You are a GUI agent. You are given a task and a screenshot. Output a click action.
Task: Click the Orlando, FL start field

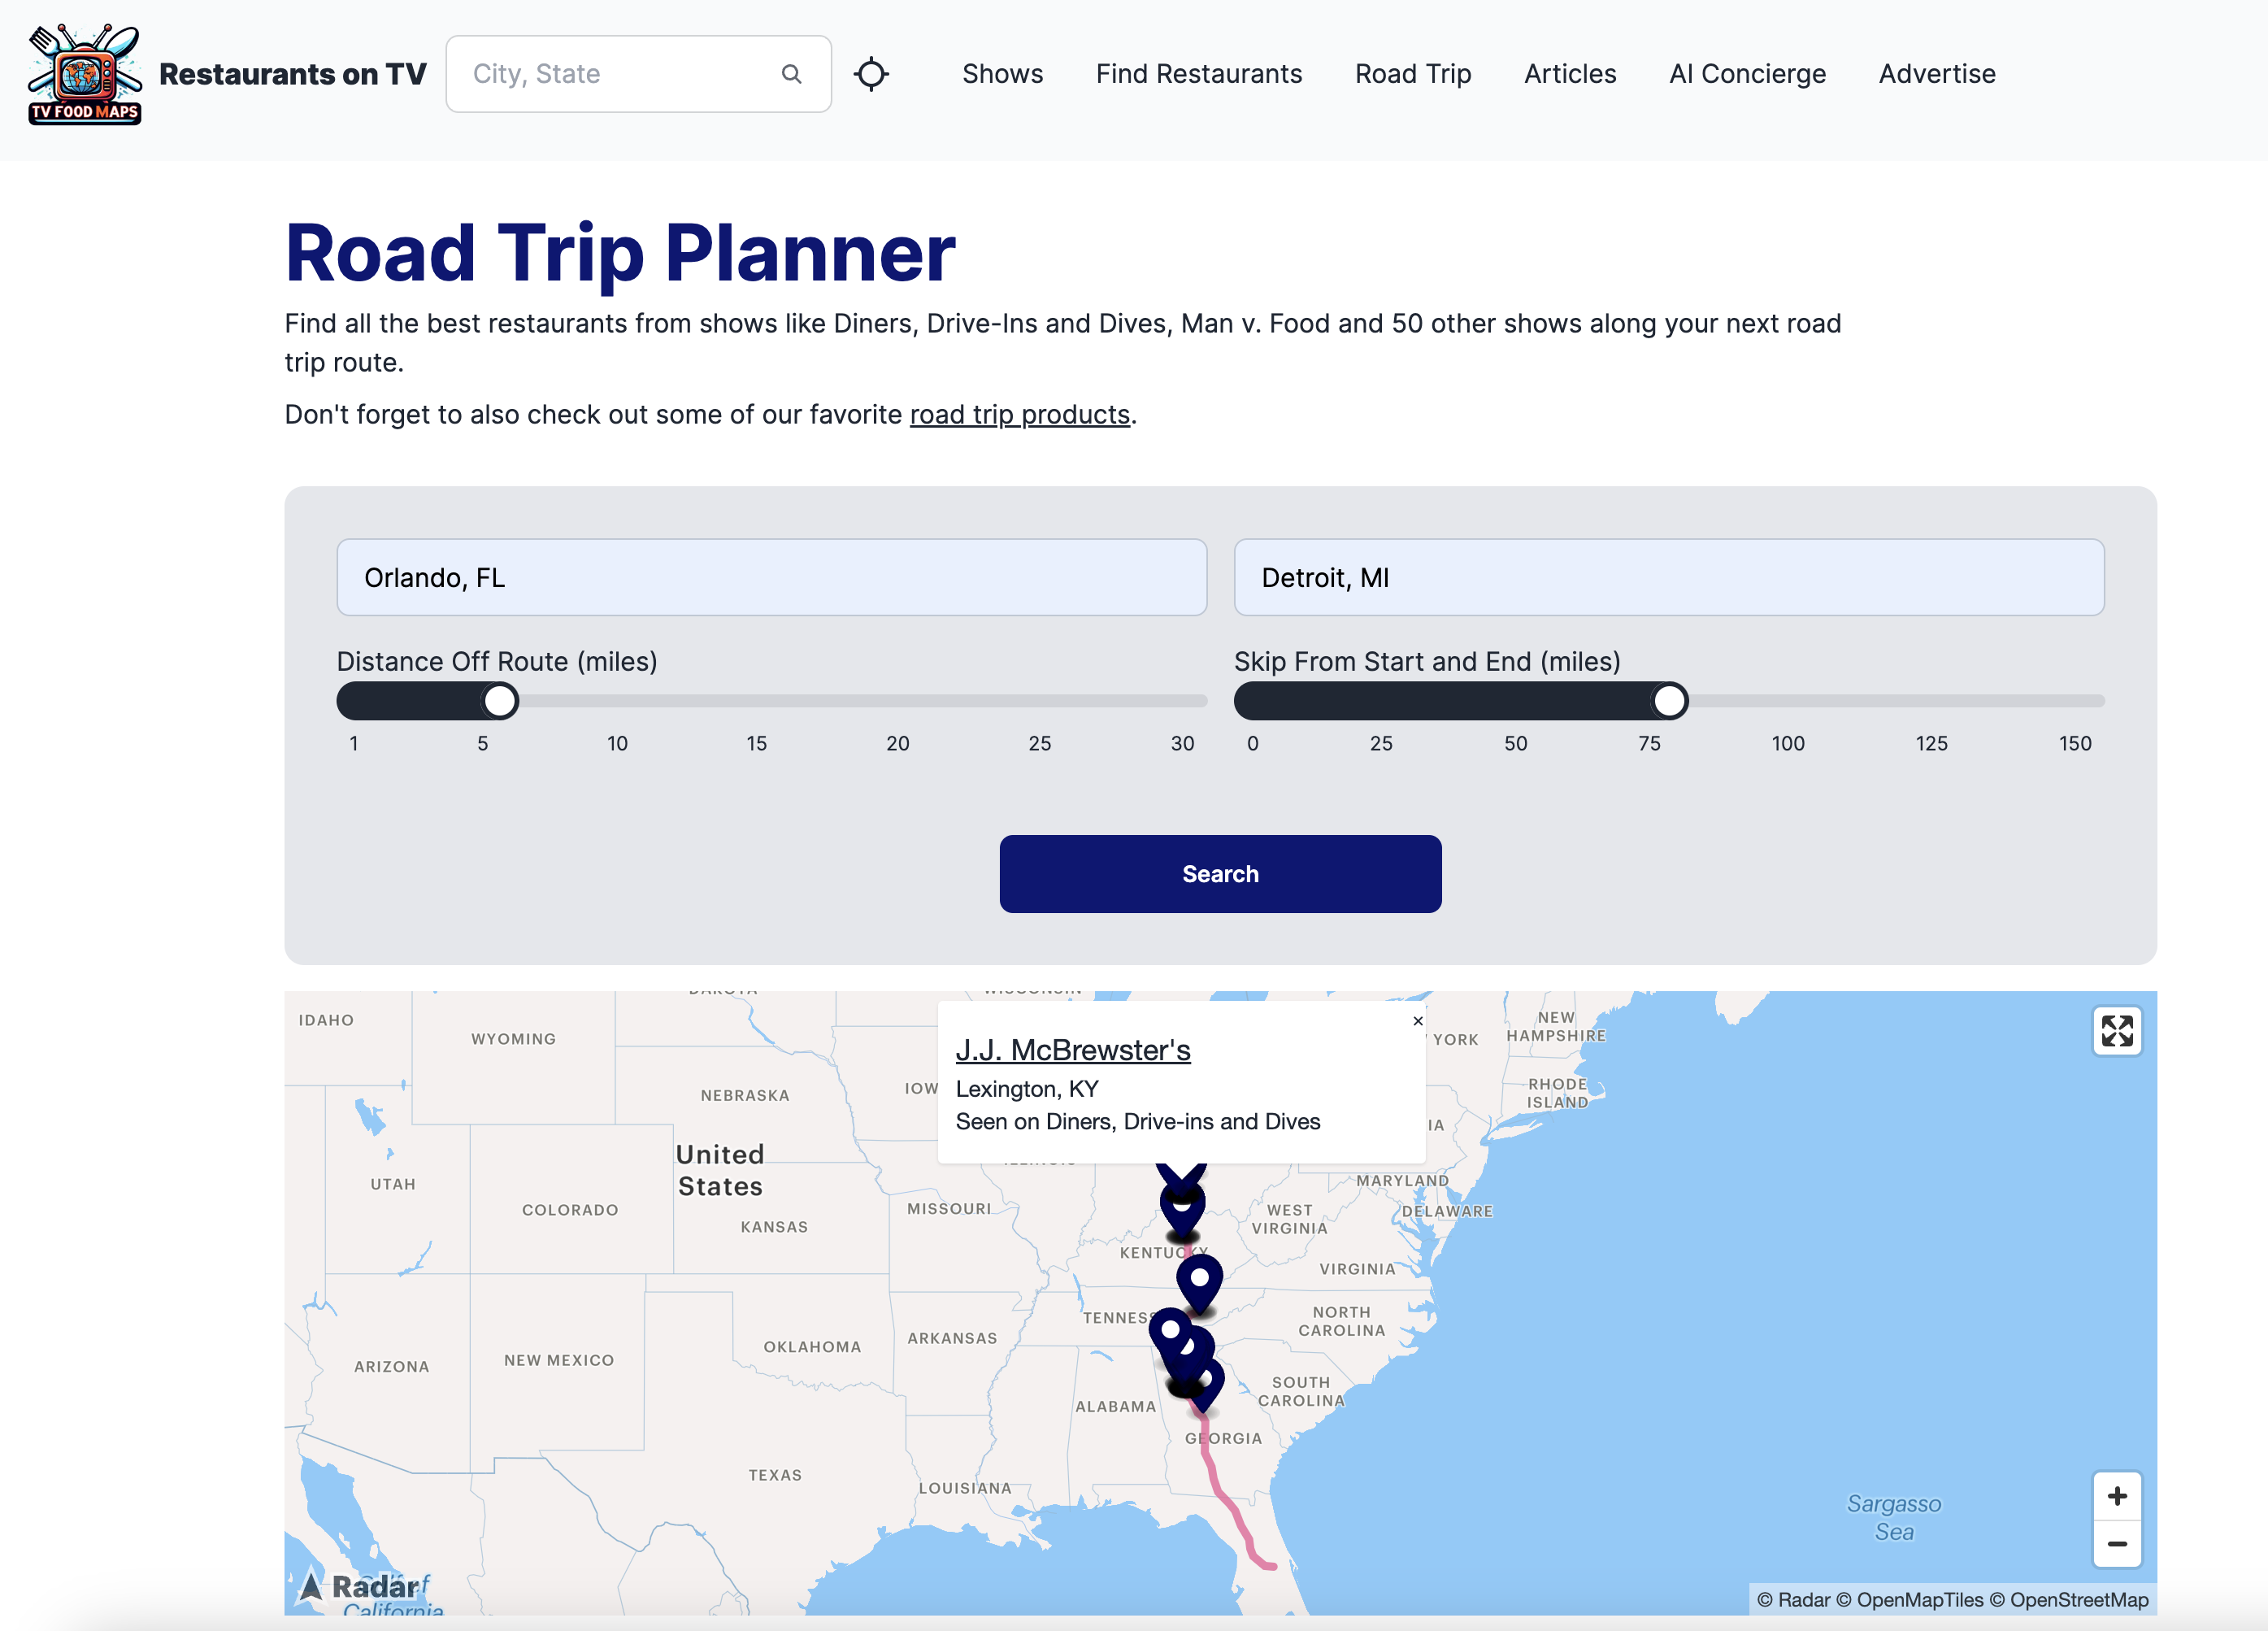coord(771,578)
